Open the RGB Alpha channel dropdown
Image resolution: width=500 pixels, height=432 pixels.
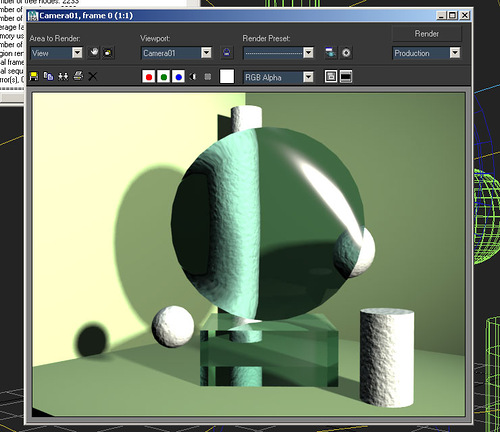(x=279, y=77)
